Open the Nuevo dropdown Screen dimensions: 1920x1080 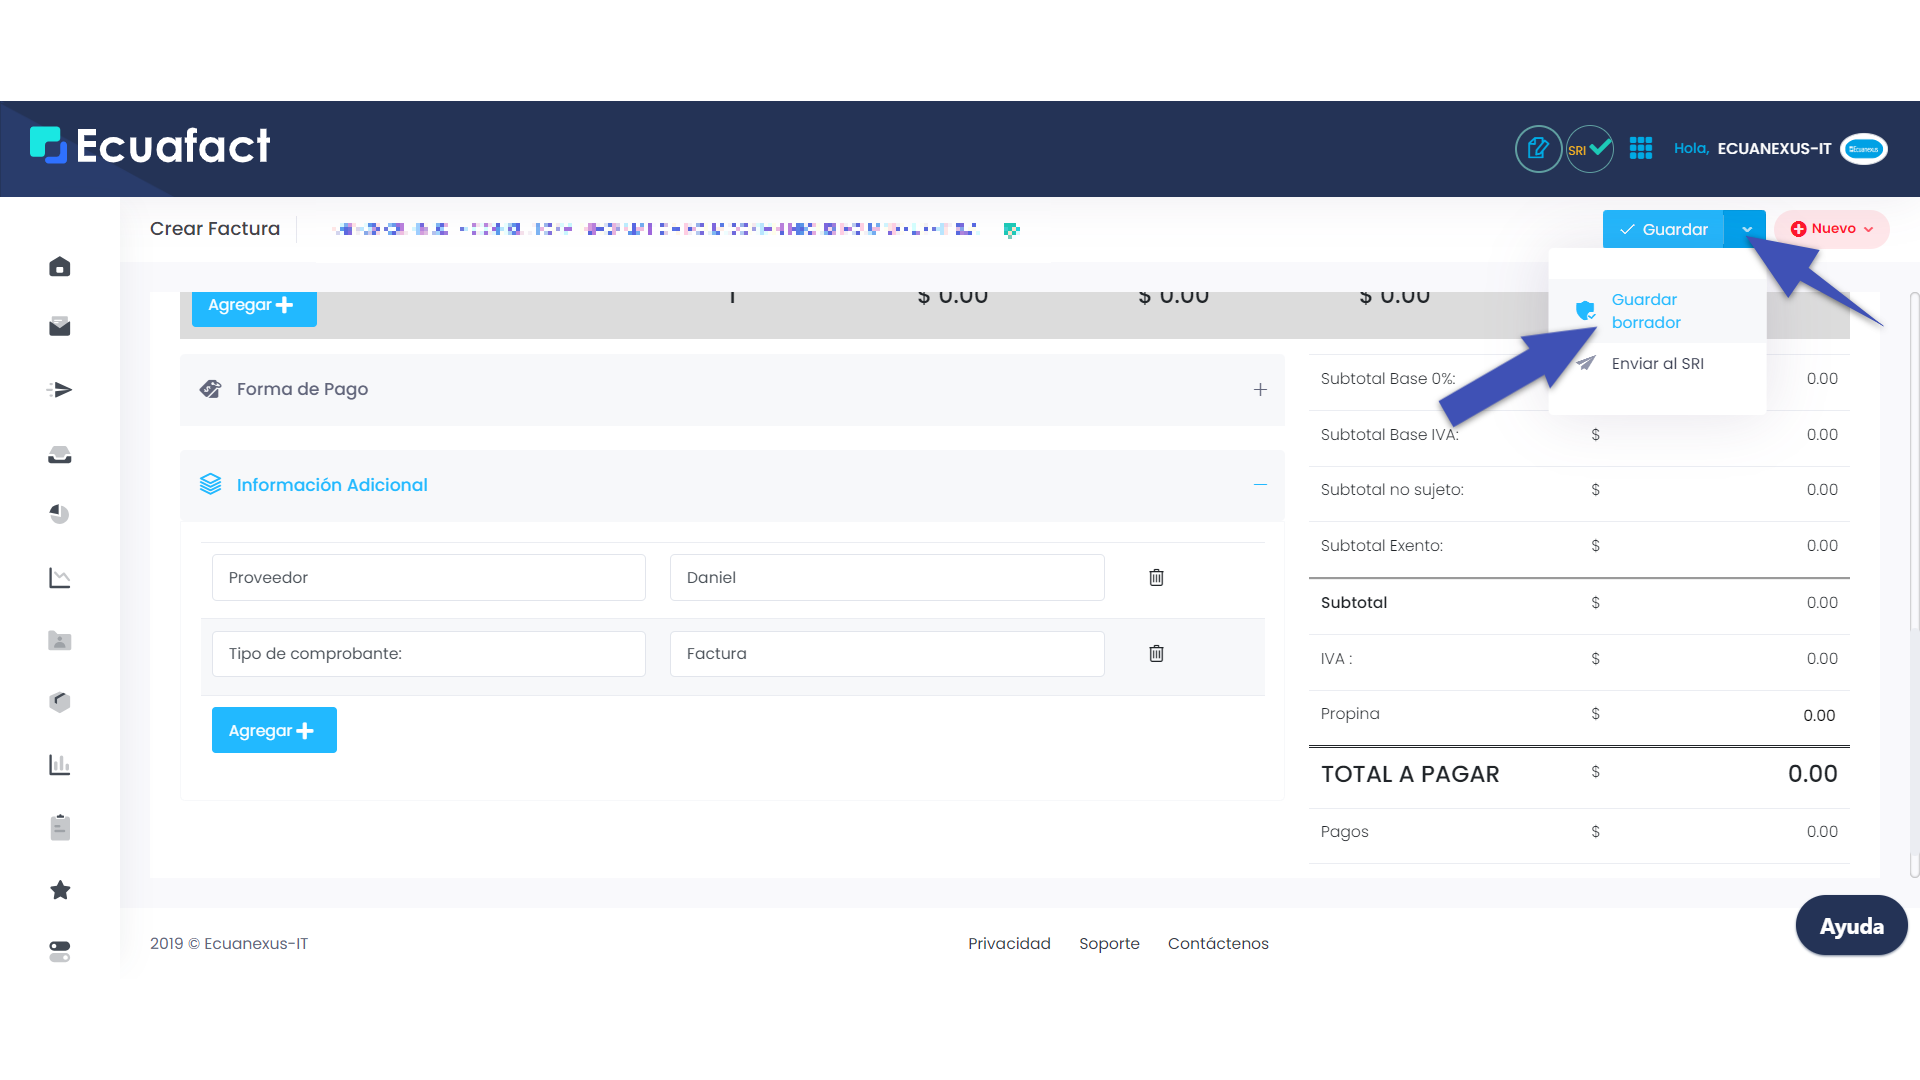coord(1831,229)
